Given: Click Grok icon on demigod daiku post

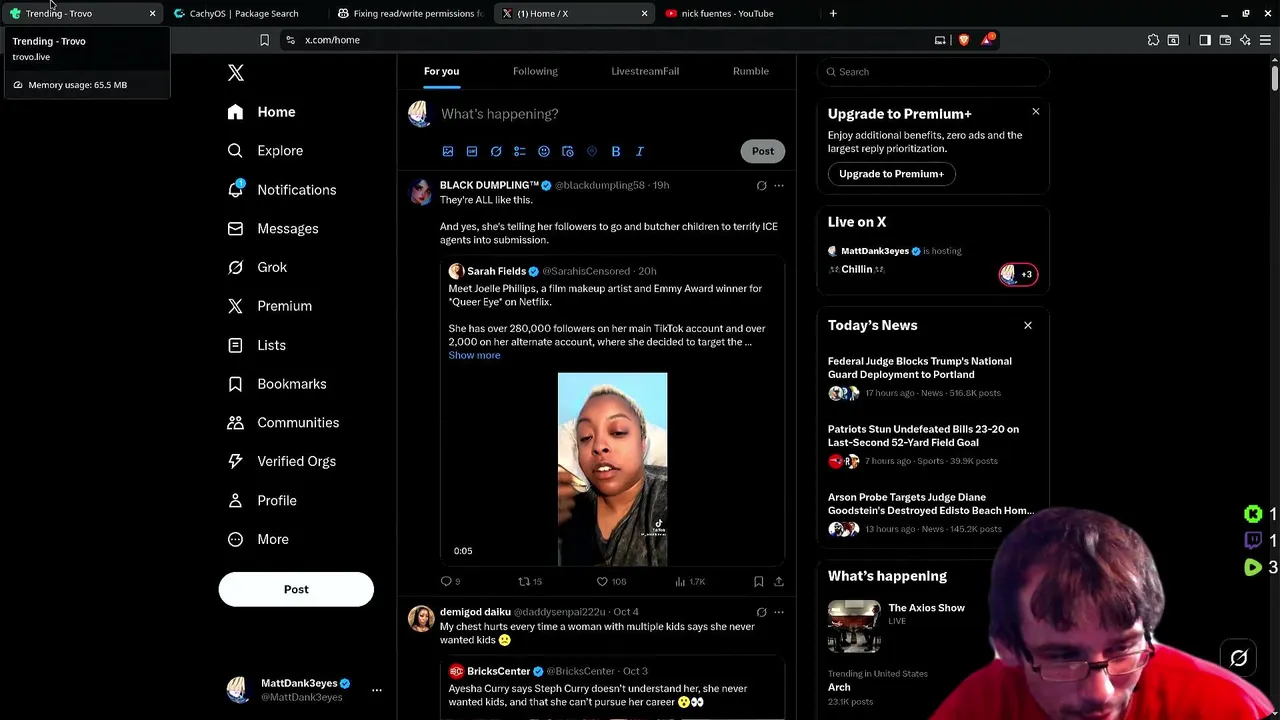Looking at the screenshot, I should 761,612.
